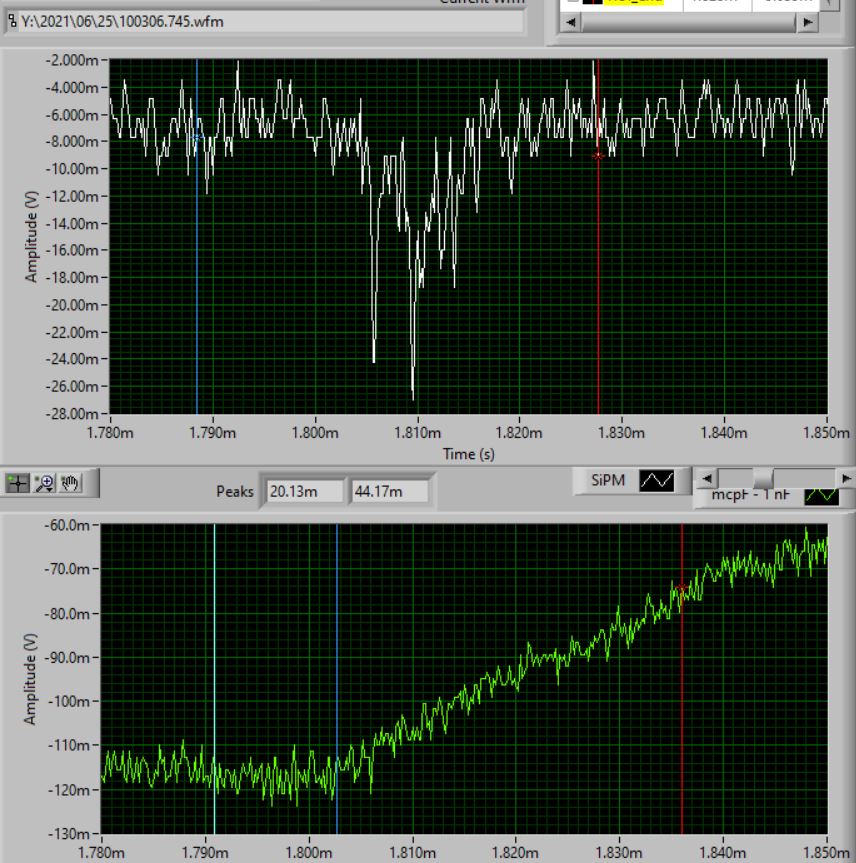Click the -2.000m top y-axis limit

72,60
